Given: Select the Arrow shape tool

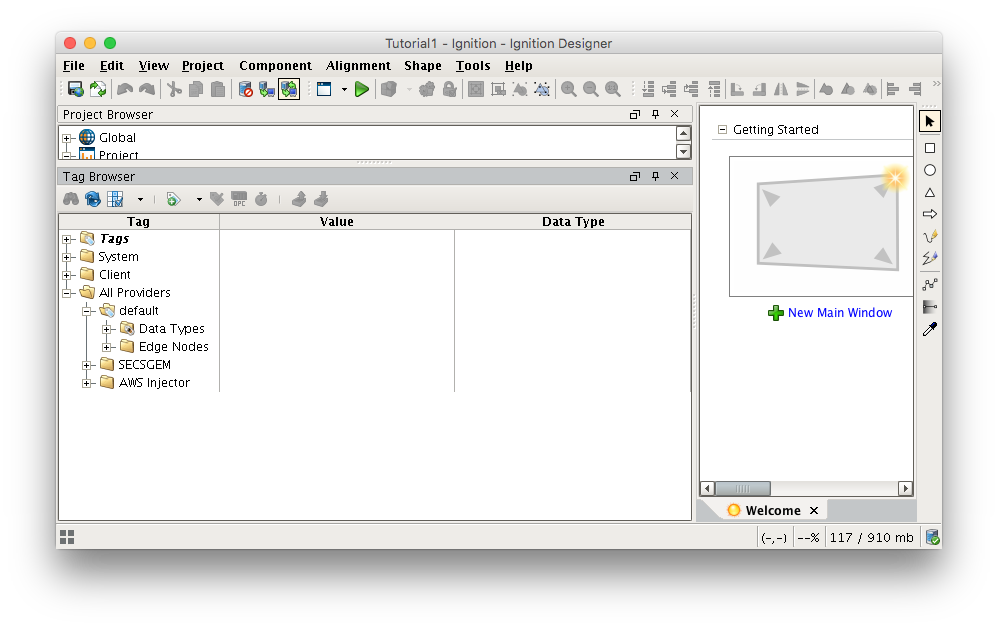Looking at the screenshot, I should click(929, 214).
